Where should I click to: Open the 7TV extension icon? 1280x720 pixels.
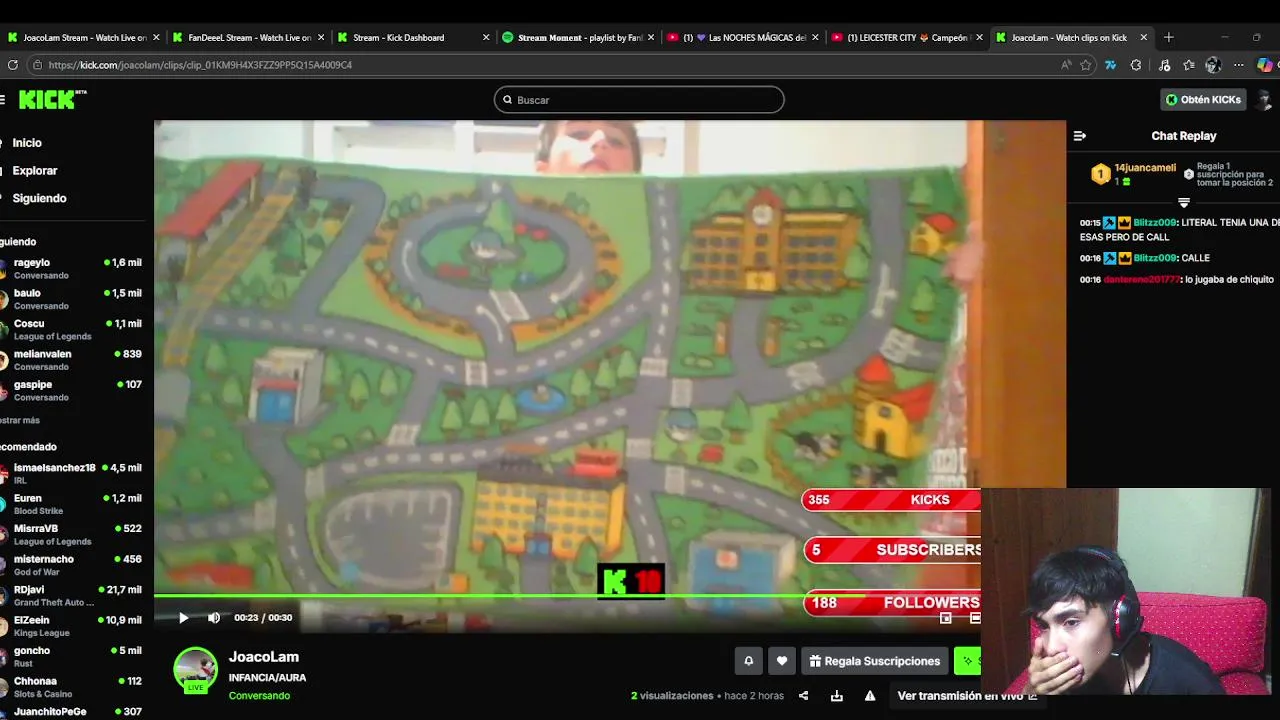point(1110,65)
